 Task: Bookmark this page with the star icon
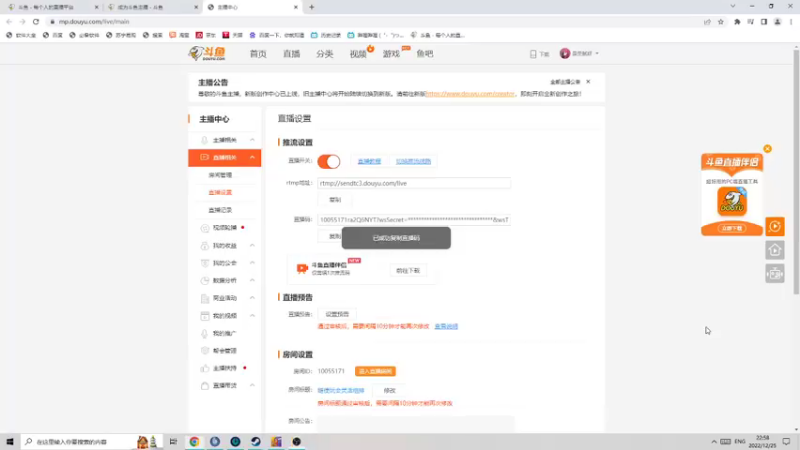(x=720, y=22)
